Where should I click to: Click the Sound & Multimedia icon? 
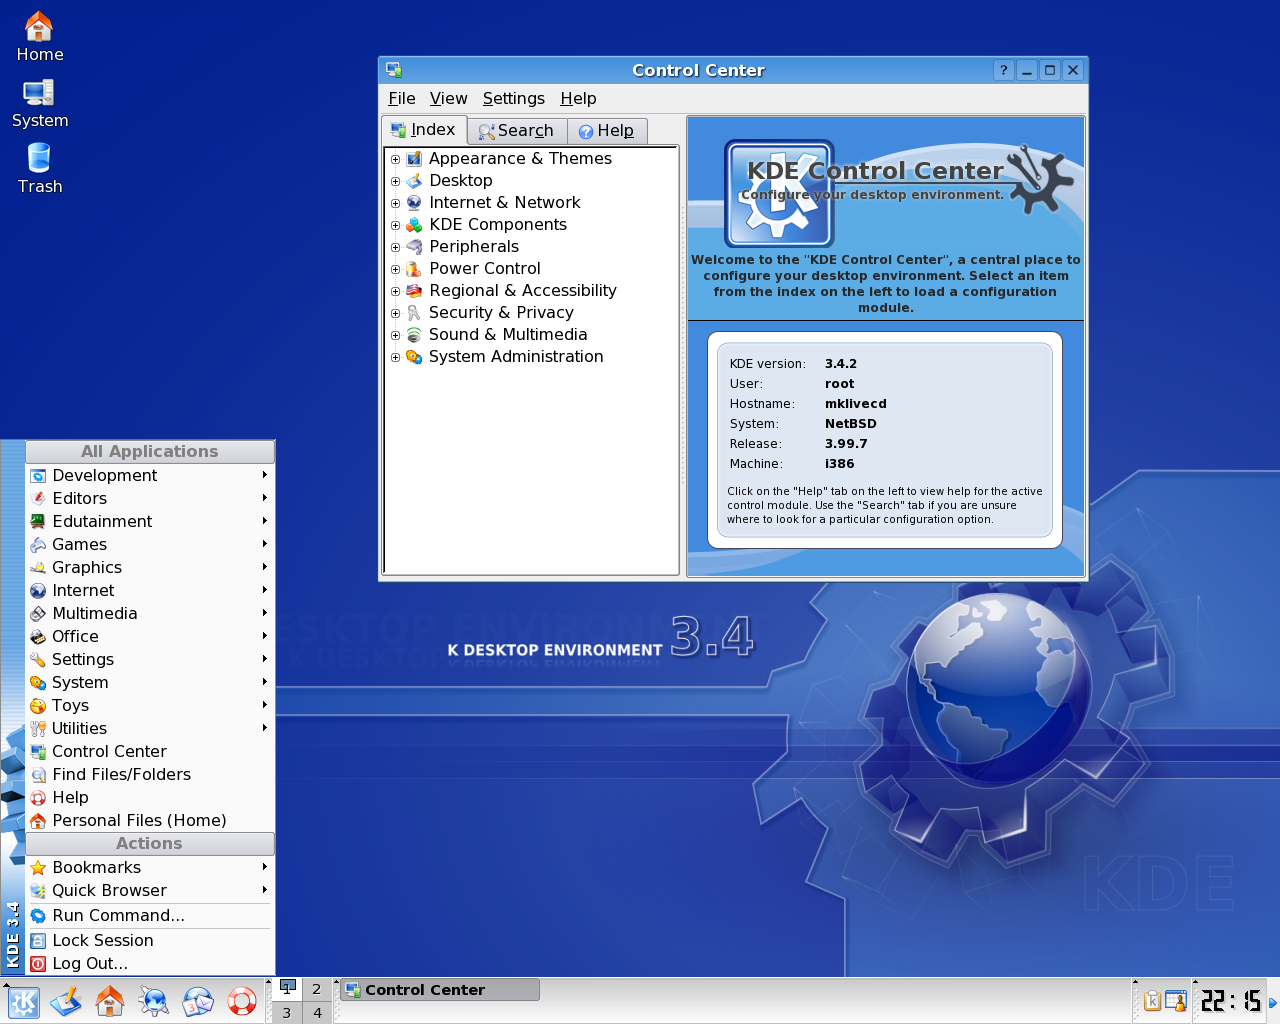pyautogui.click(x=414, y=334)
